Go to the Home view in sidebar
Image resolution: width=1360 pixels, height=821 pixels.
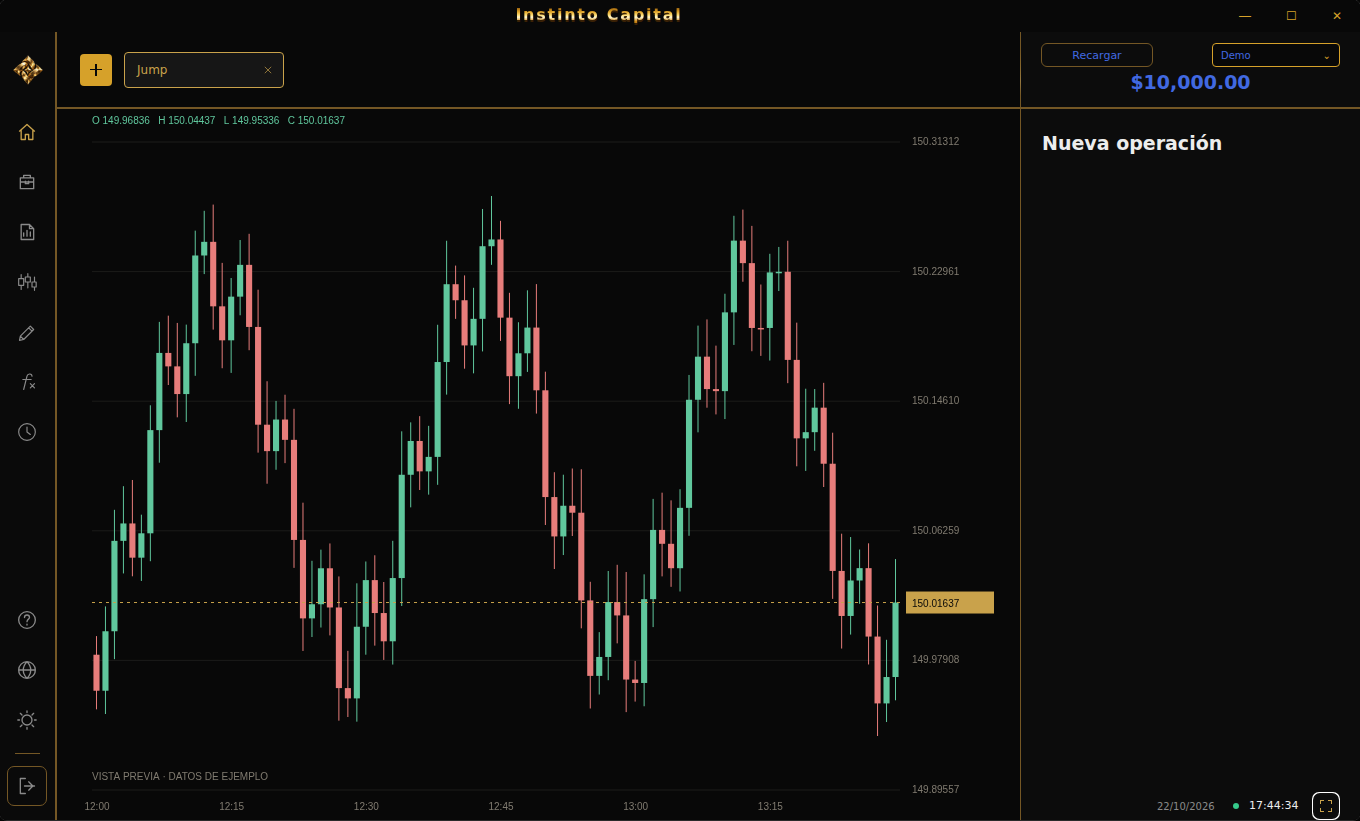point(27,132)
